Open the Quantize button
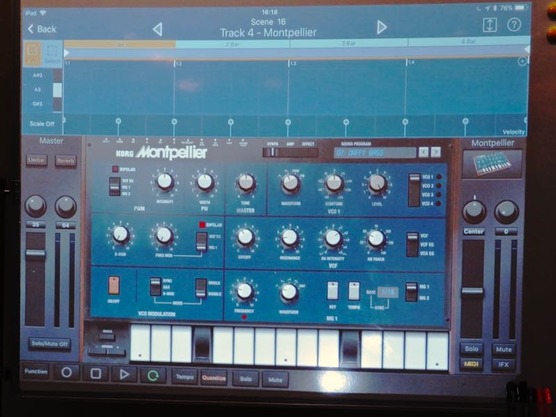The width and height of the screenshot is (556, 417). click(214, 378)
